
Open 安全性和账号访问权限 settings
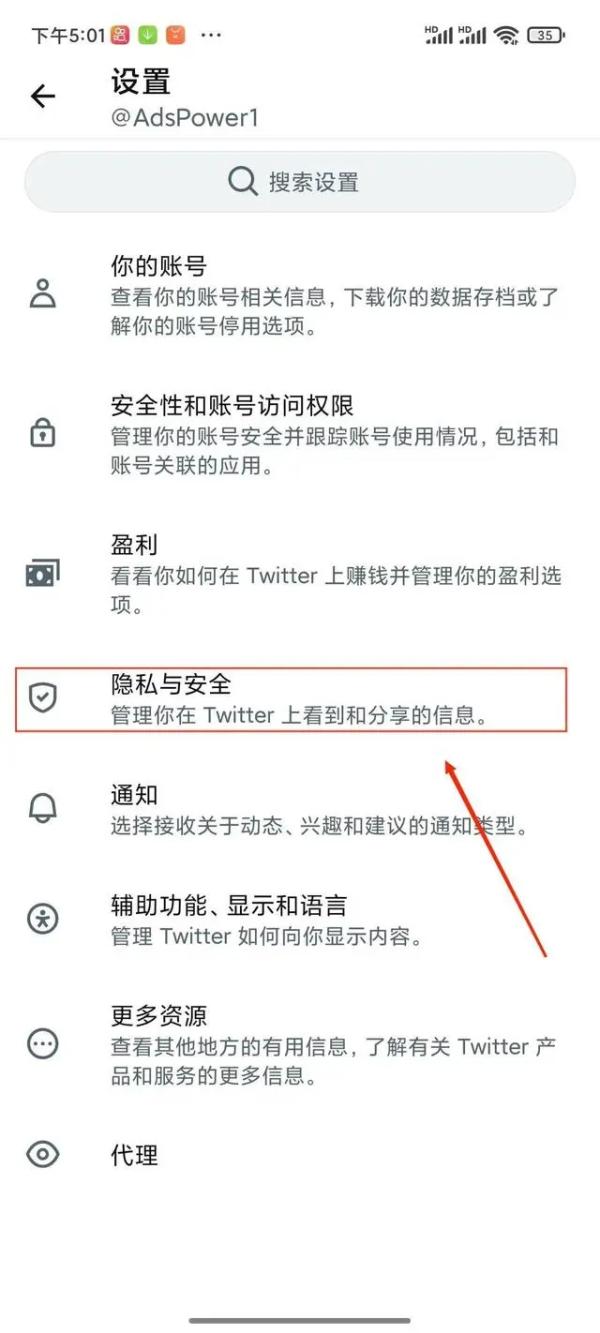pyautogui.click(x=300, y=434)
